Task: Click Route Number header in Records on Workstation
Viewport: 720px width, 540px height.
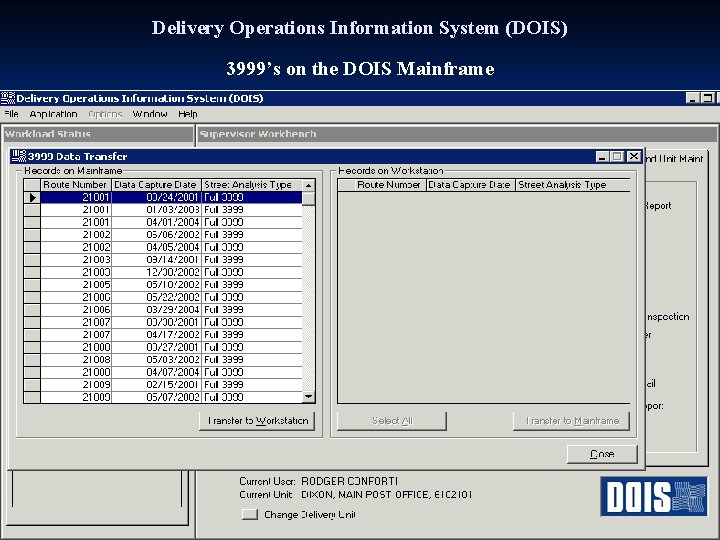Action: tap(388, 185)
